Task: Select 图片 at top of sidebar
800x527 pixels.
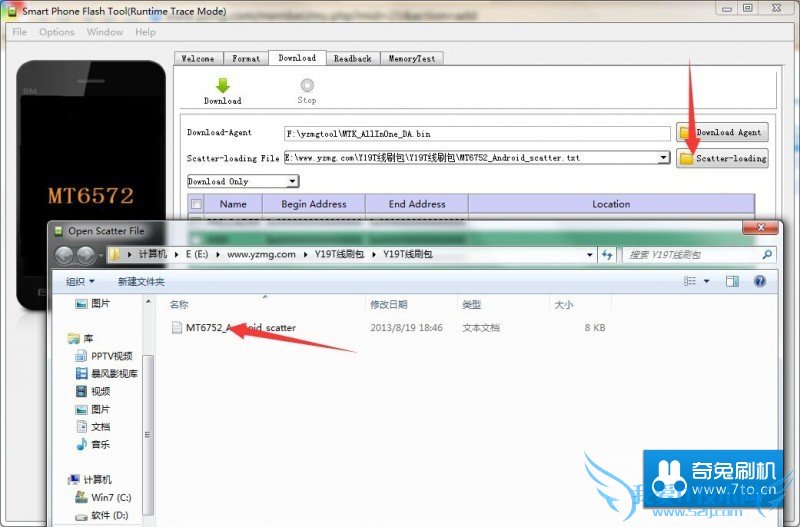Action: pos(93,304)
